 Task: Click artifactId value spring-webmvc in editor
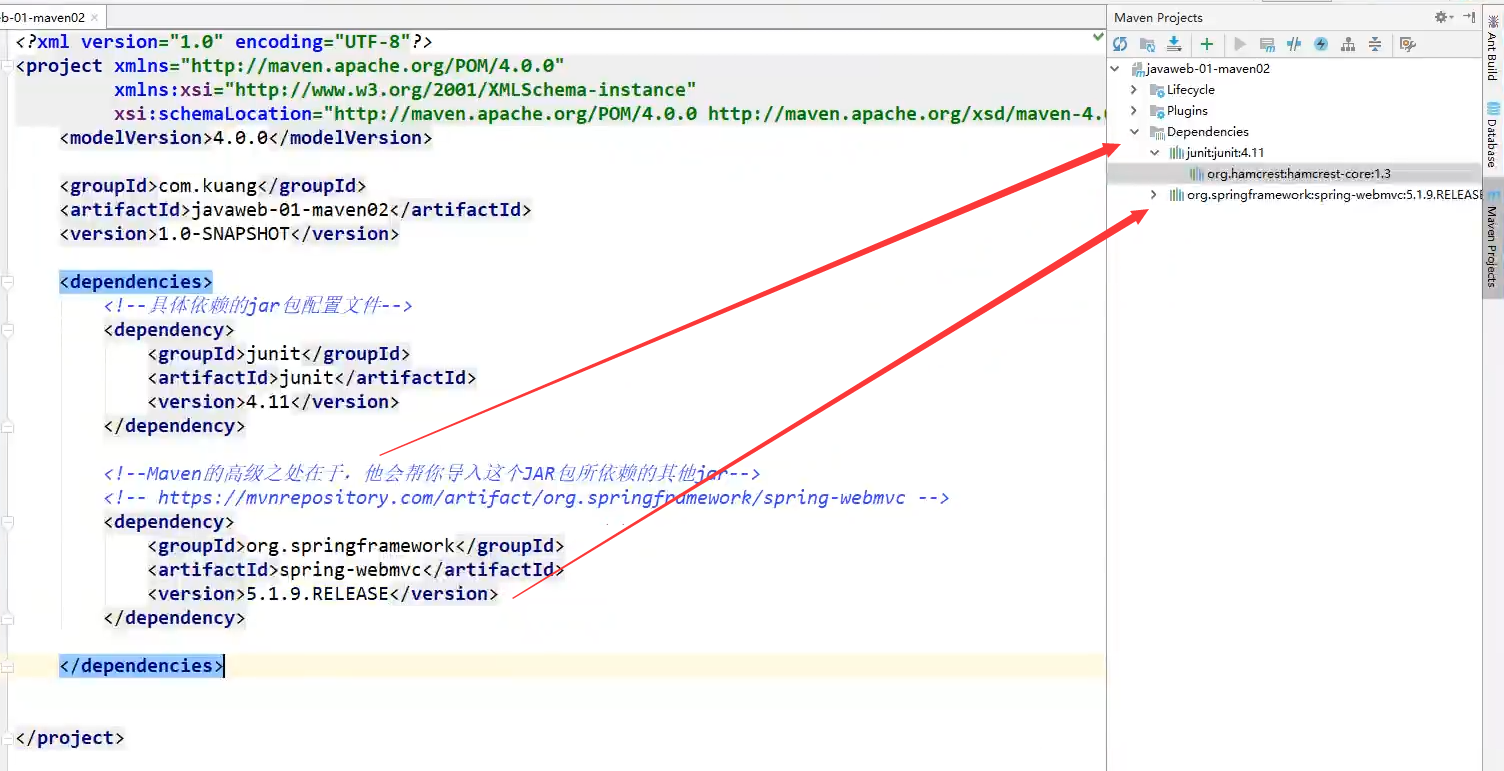[x=350, y=570]
